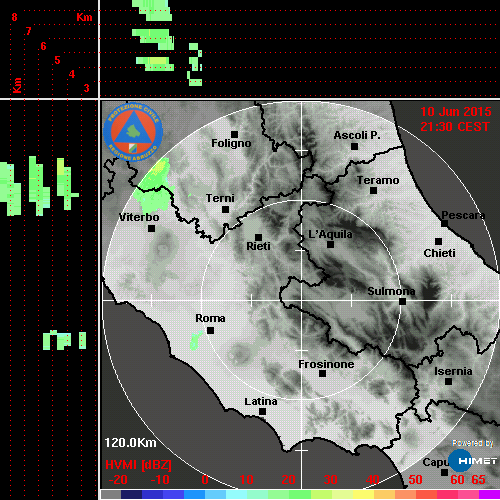Screen dimensions: 500x500
Task: Select the square marker for Roma
Action: [x=210, y=331]
